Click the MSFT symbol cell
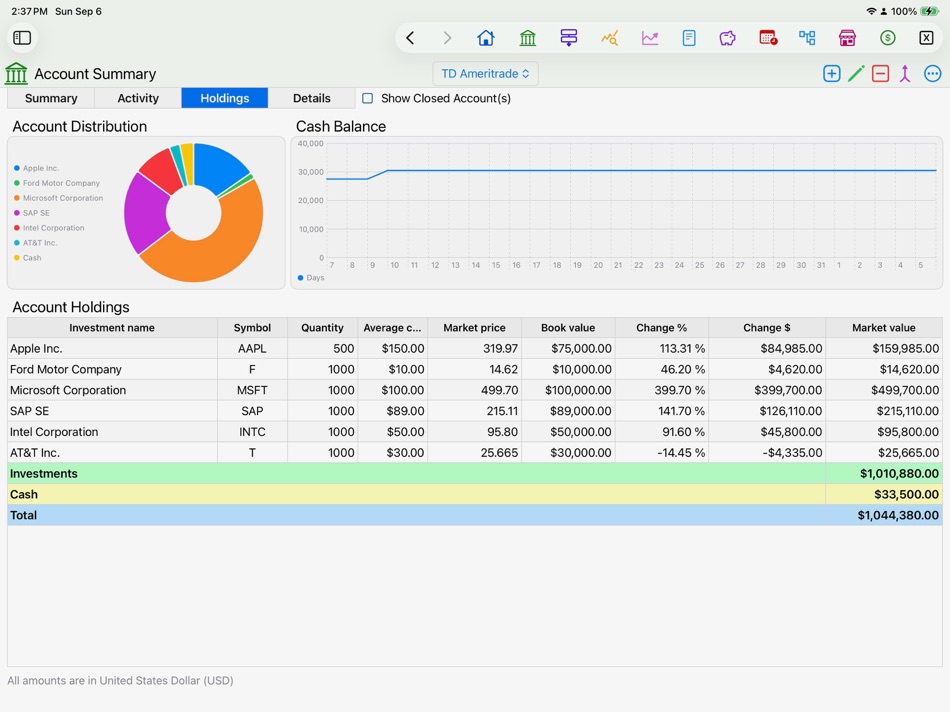This screenshot has width=950, height=712. tap(252, 390)
